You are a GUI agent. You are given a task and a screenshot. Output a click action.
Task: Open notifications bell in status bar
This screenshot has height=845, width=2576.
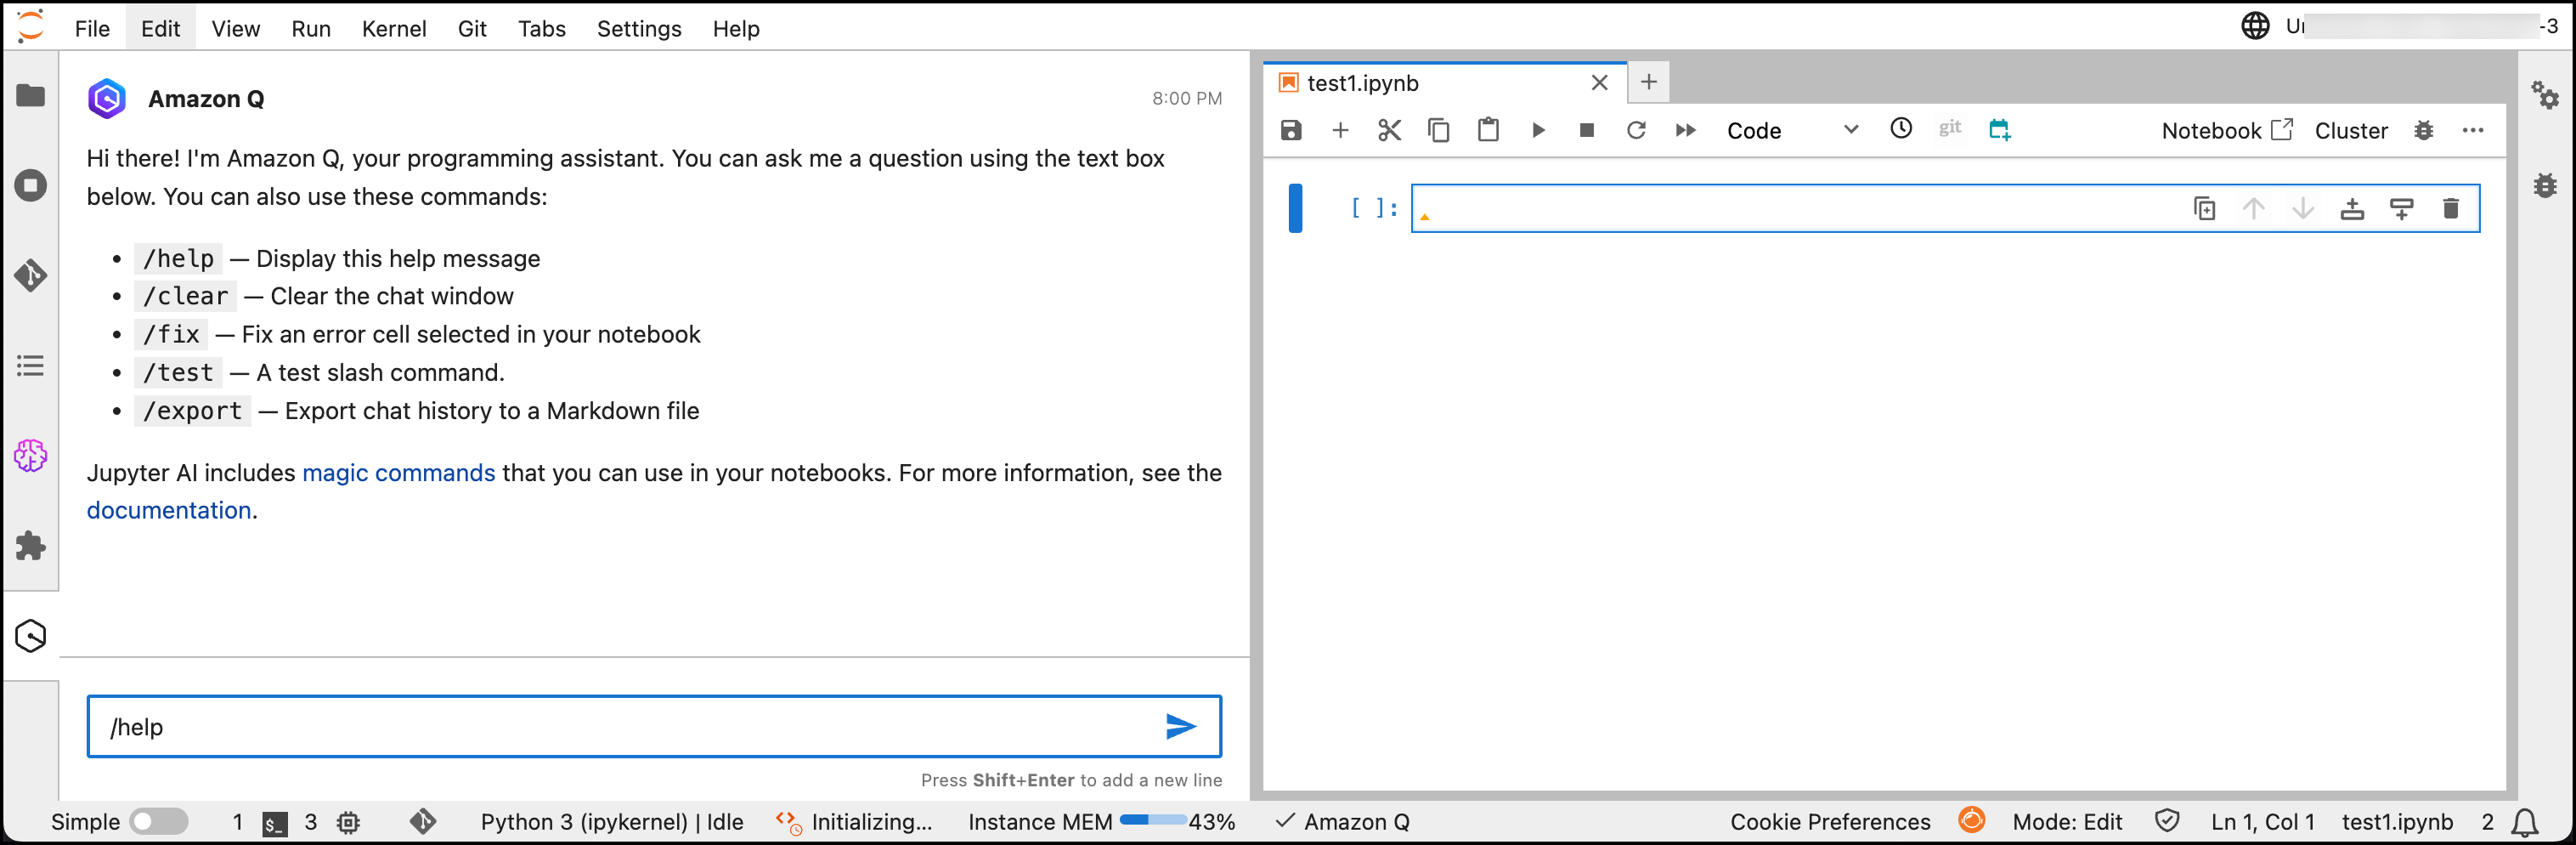point(2524,822)
